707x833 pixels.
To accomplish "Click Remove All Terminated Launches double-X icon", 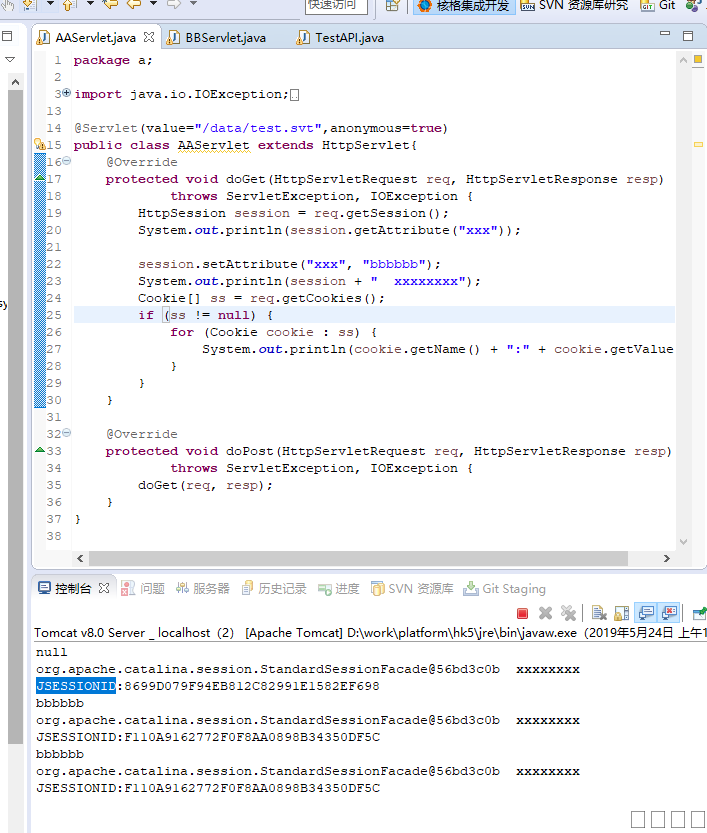I will (568, 613).
